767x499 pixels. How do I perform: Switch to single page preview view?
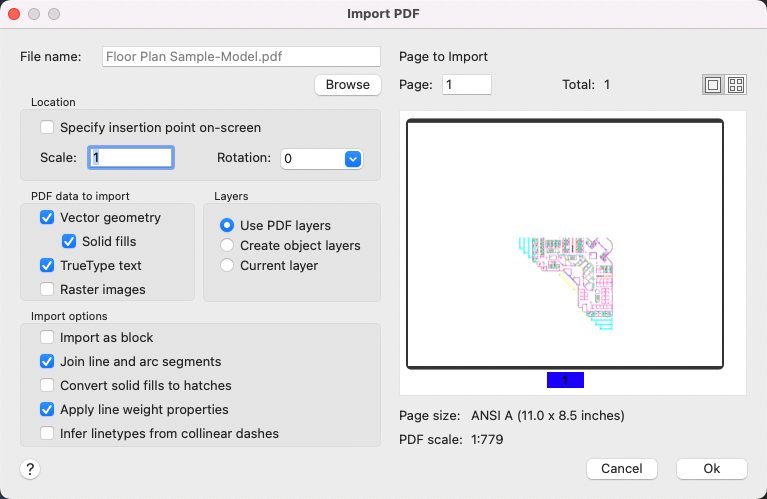[x=713, y=86]
